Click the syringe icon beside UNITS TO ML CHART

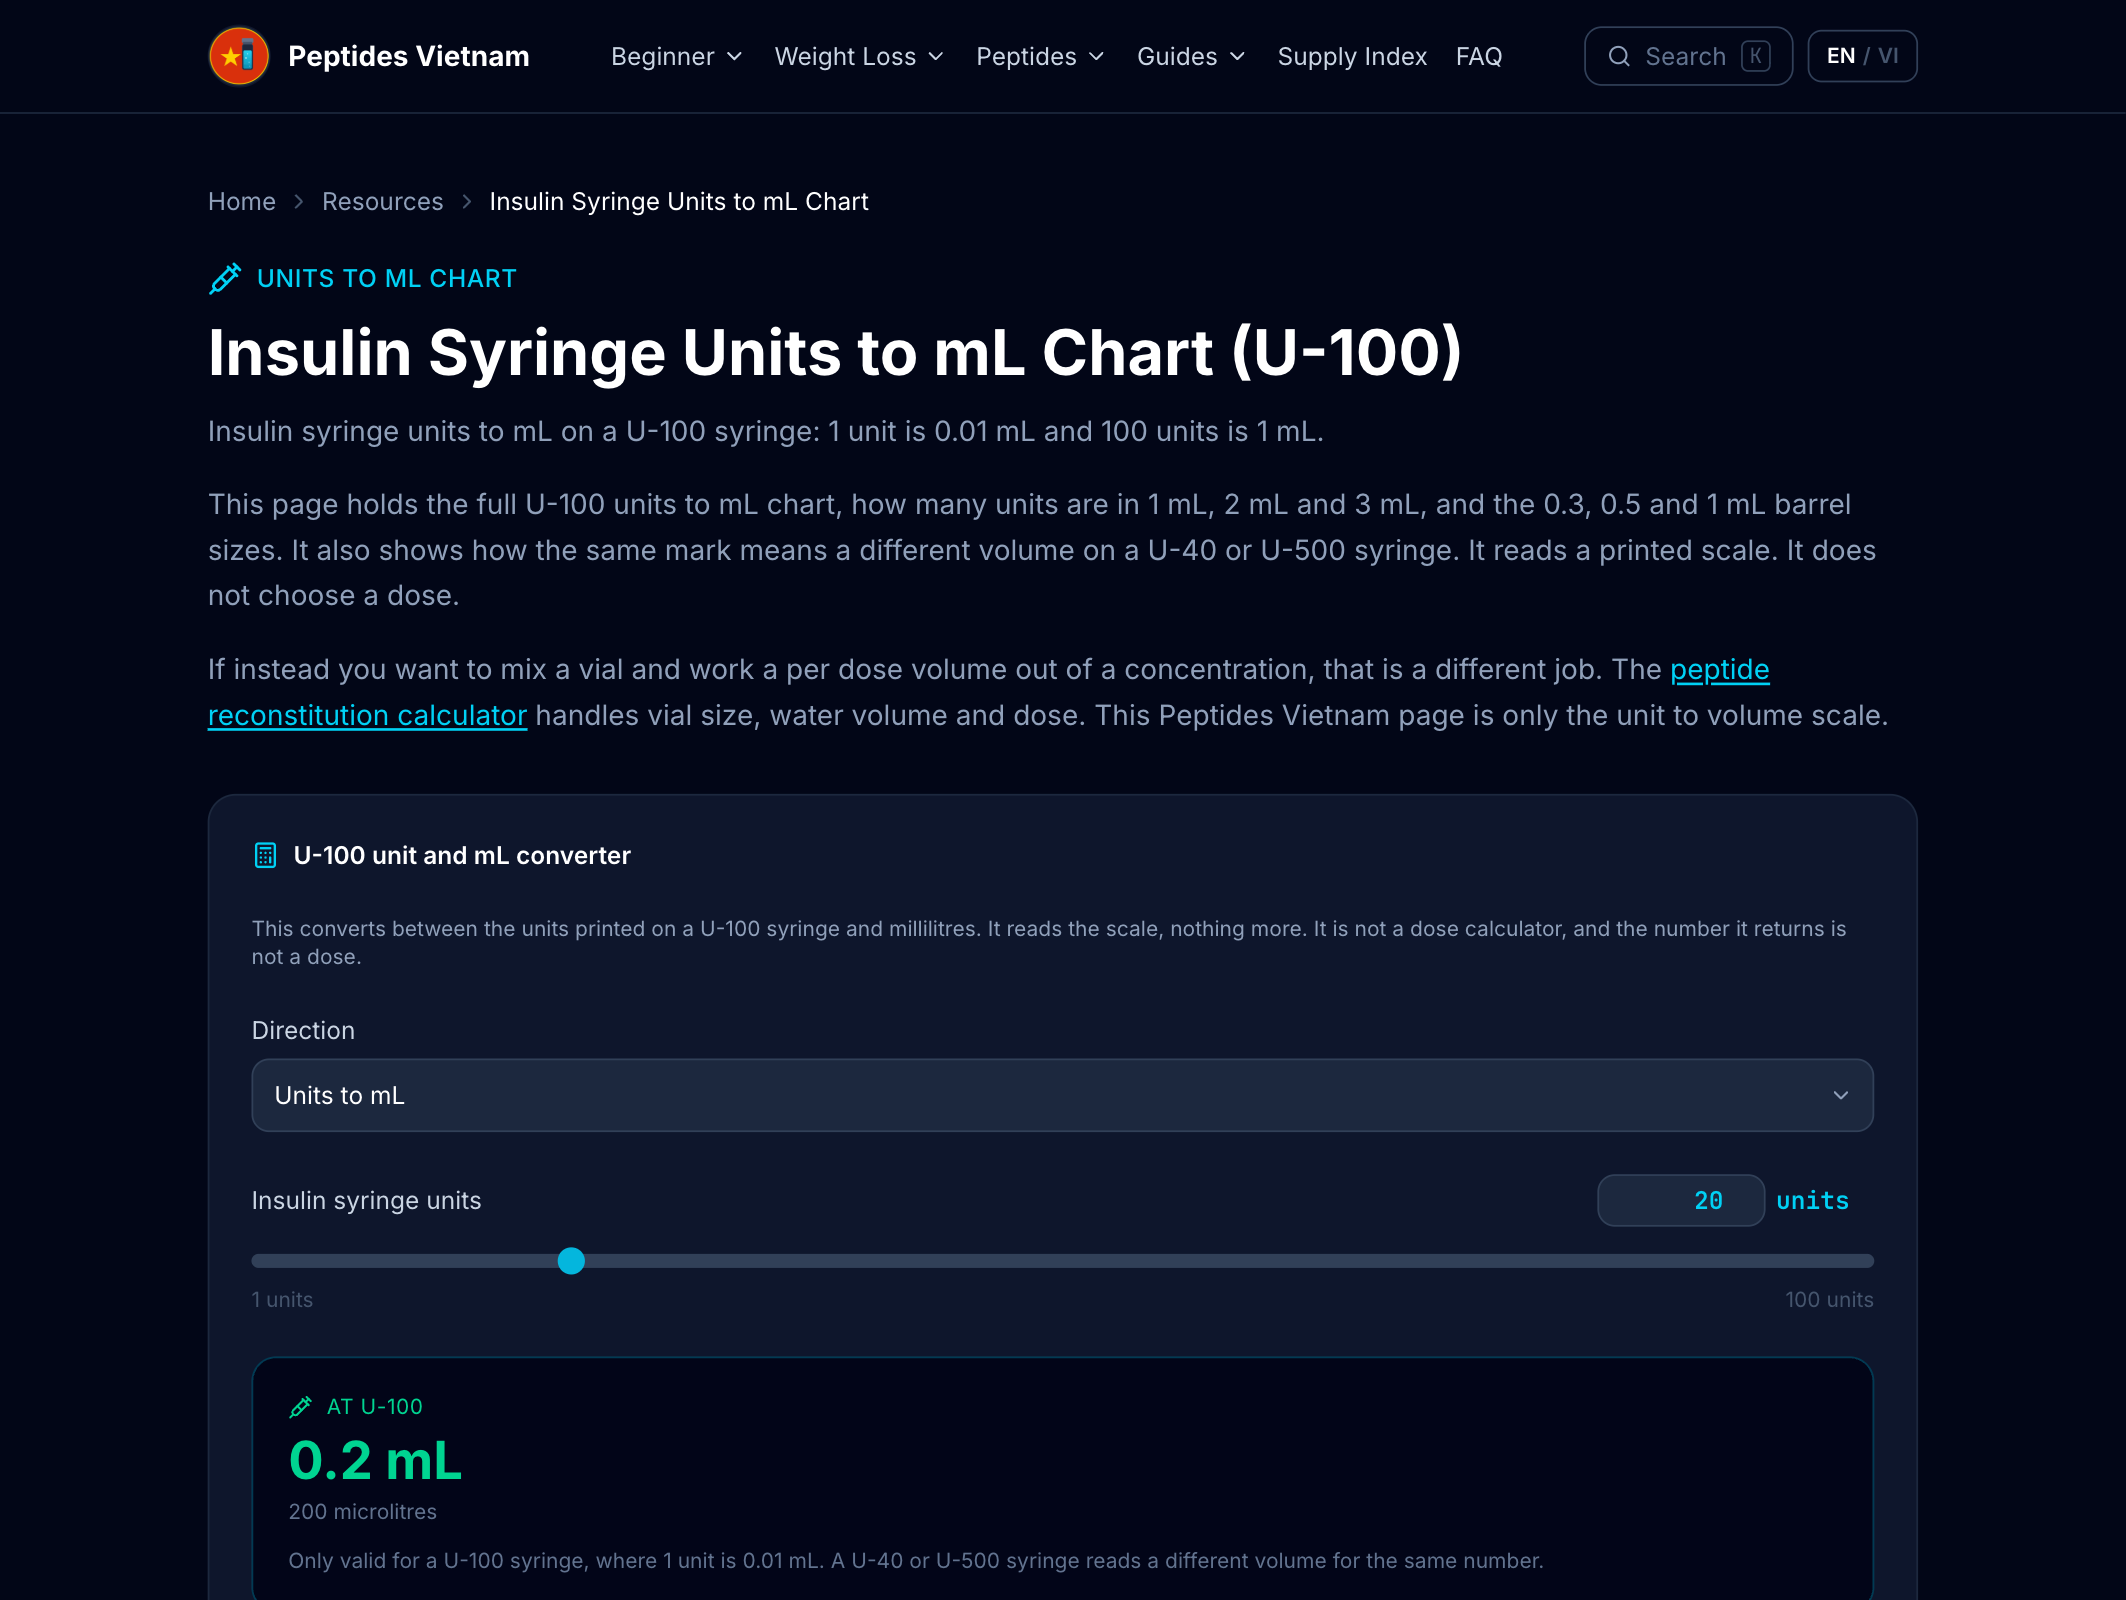coord(225,279)
